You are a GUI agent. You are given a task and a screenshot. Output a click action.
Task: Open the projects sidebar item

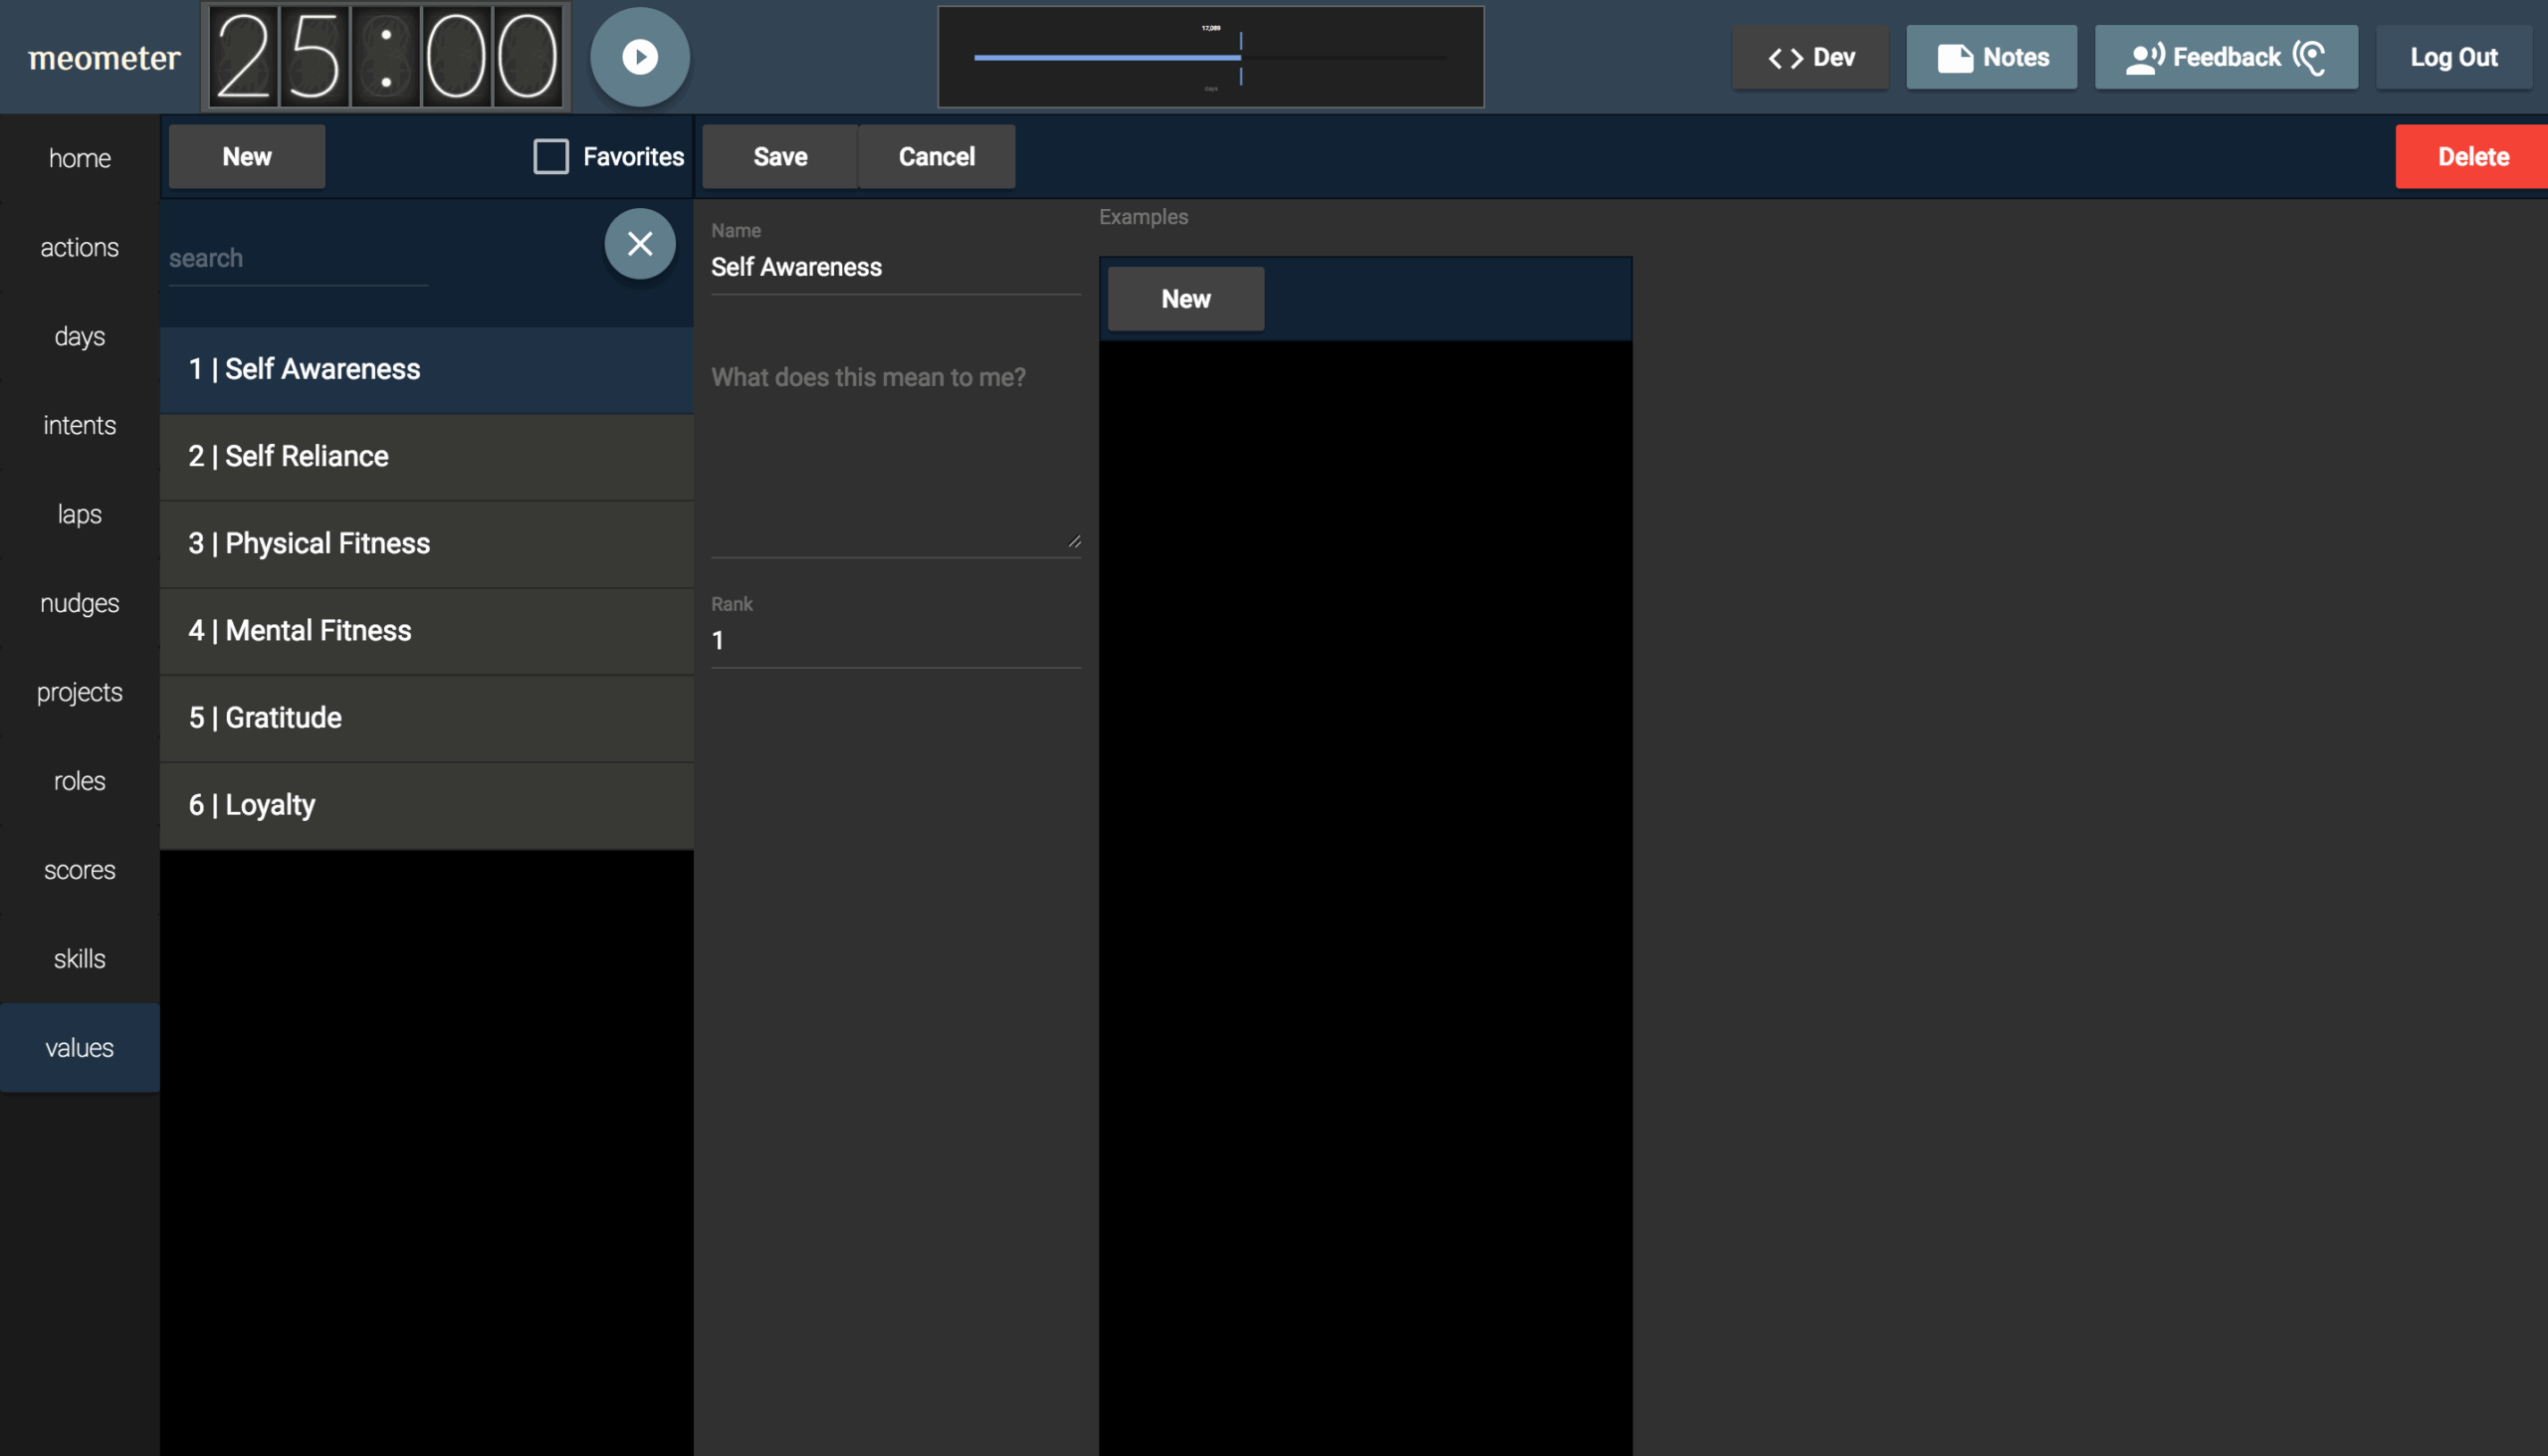[79, 692]
